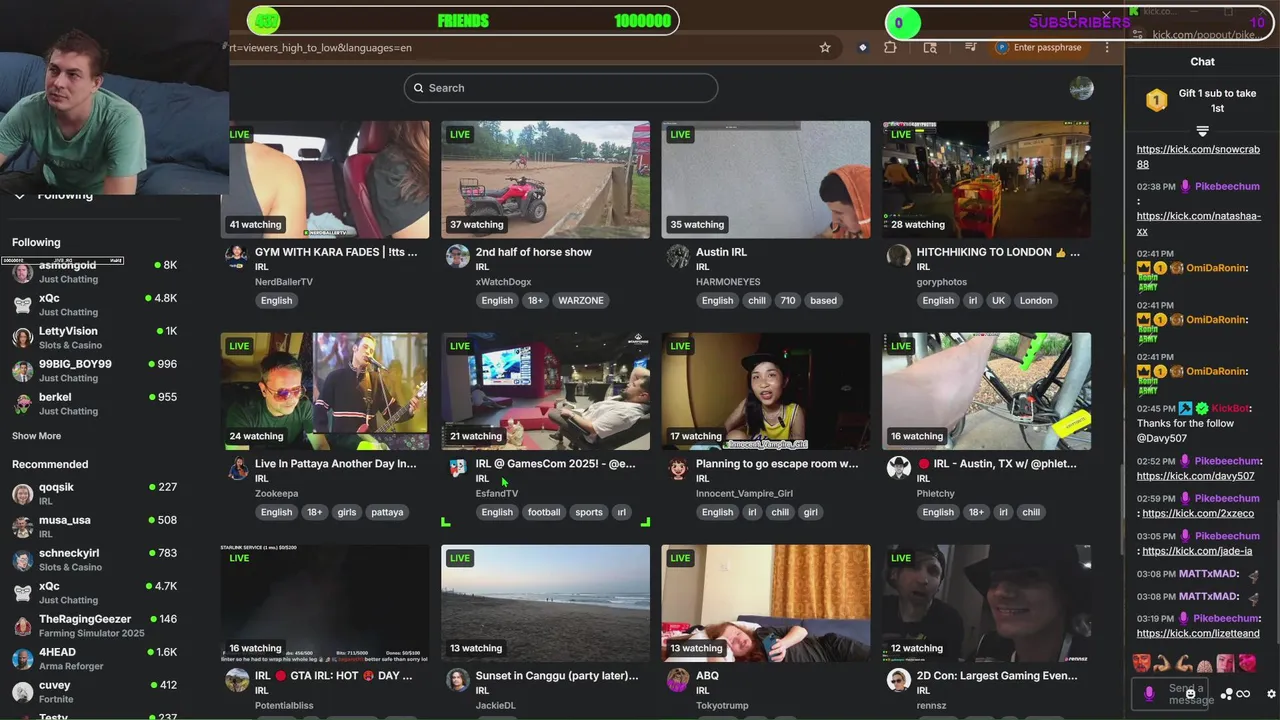Click the Kick search field
Screen dimensions: 1280x720
561,88
